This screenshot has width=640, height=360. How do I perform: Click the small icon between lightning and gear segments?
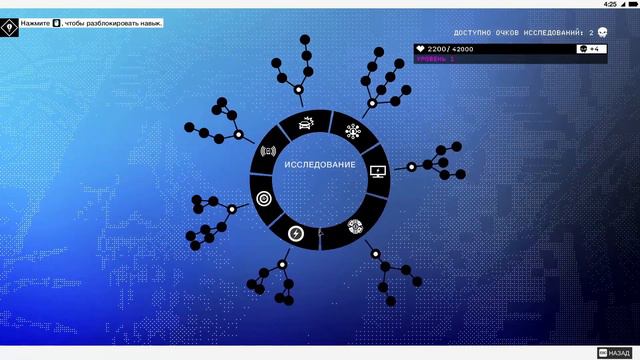click(x=321, y=233)
